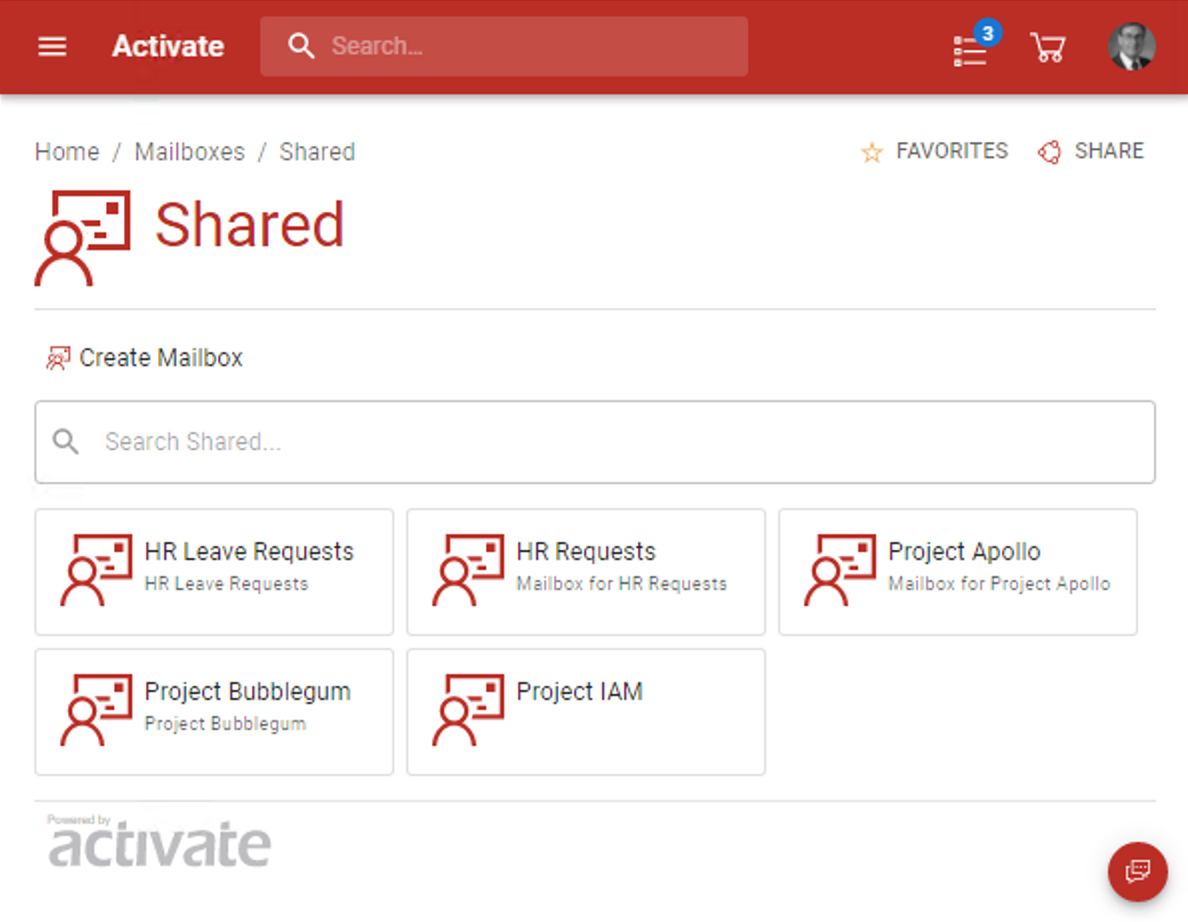Go to Mailboxes breadcrumb

[x=189, y=152]
